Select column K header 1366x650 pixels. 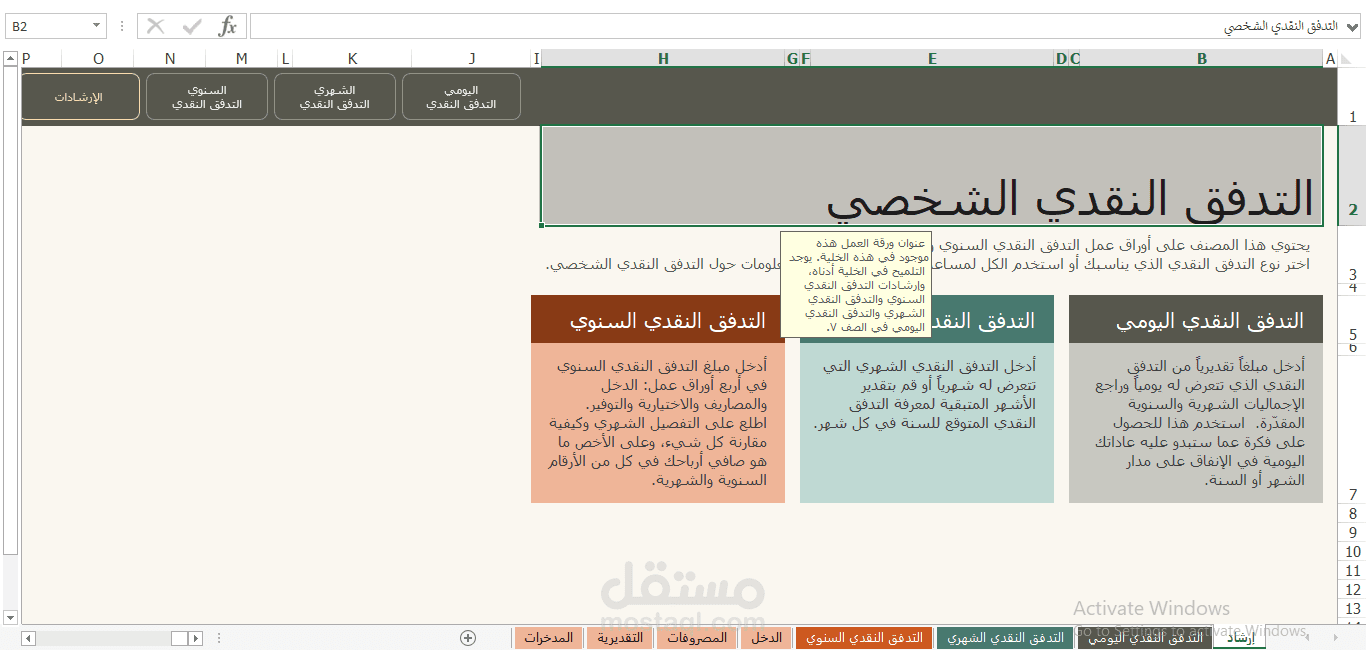coord(352,59)
